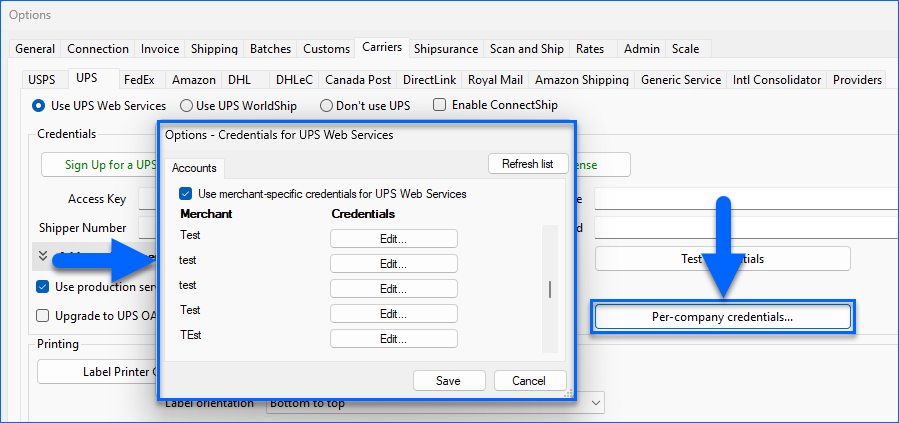The height and width of the screenshot is (423, 899).
Task: Switch to Scan and Ship tab
Action: coord(526,49)
